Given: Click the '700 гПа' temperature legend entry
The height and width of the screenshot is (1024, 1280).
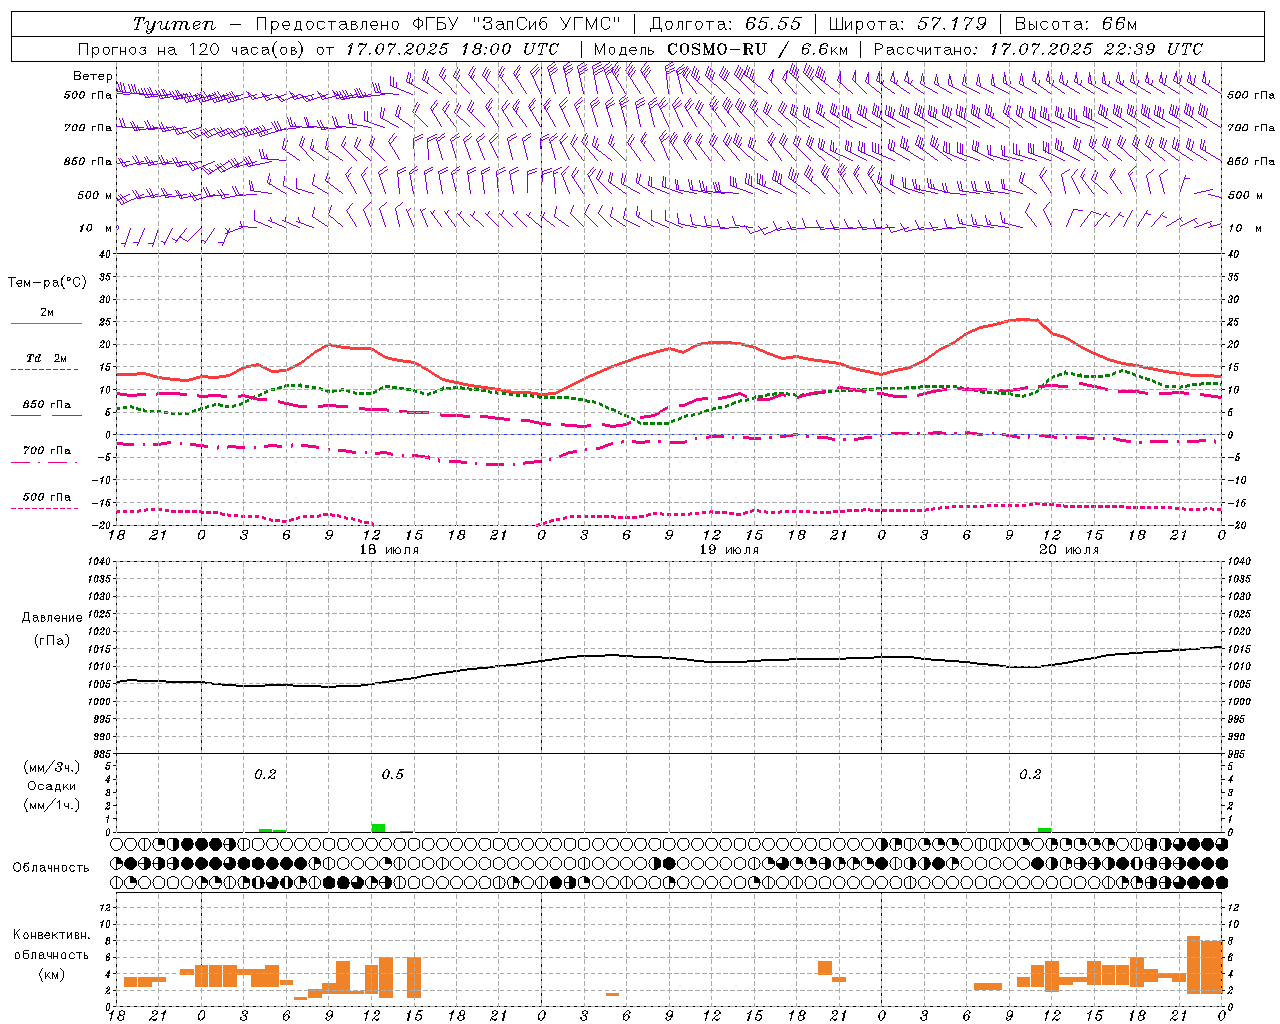Looking at the screenshot, I should 47,451.
